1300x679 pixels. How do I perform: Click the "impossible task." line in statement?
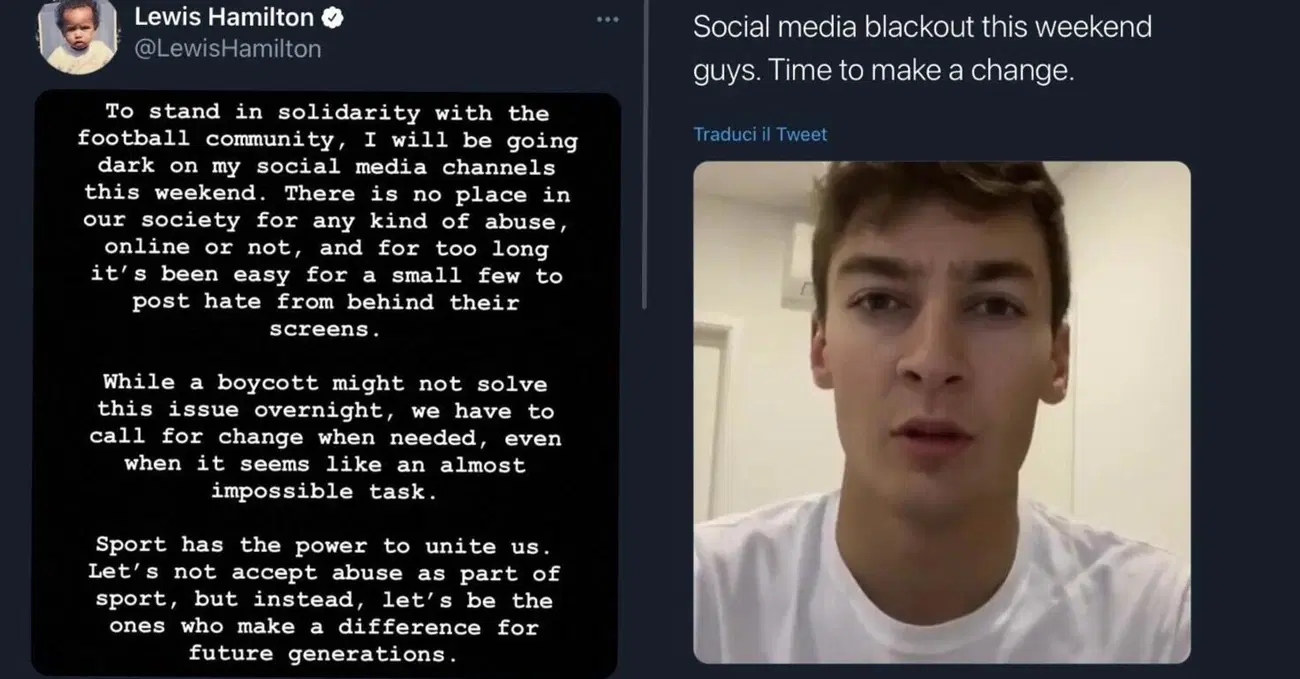[324, 491]
